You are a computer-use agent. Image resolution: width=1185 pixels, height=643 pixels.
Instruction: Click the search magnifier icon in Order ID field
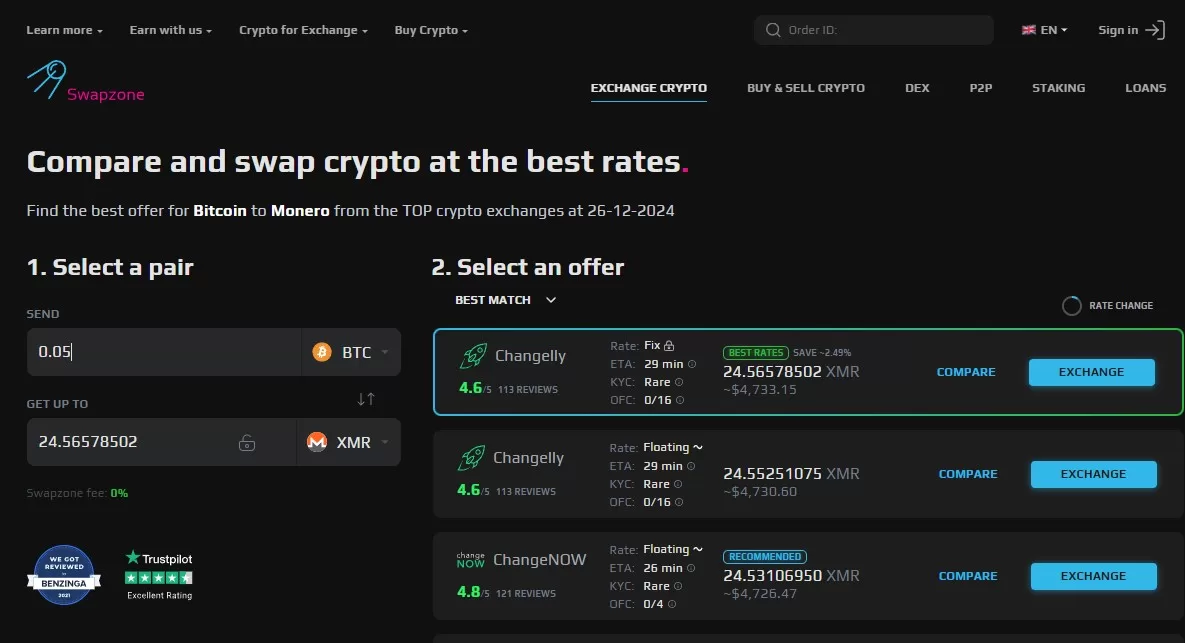point(772,30)
